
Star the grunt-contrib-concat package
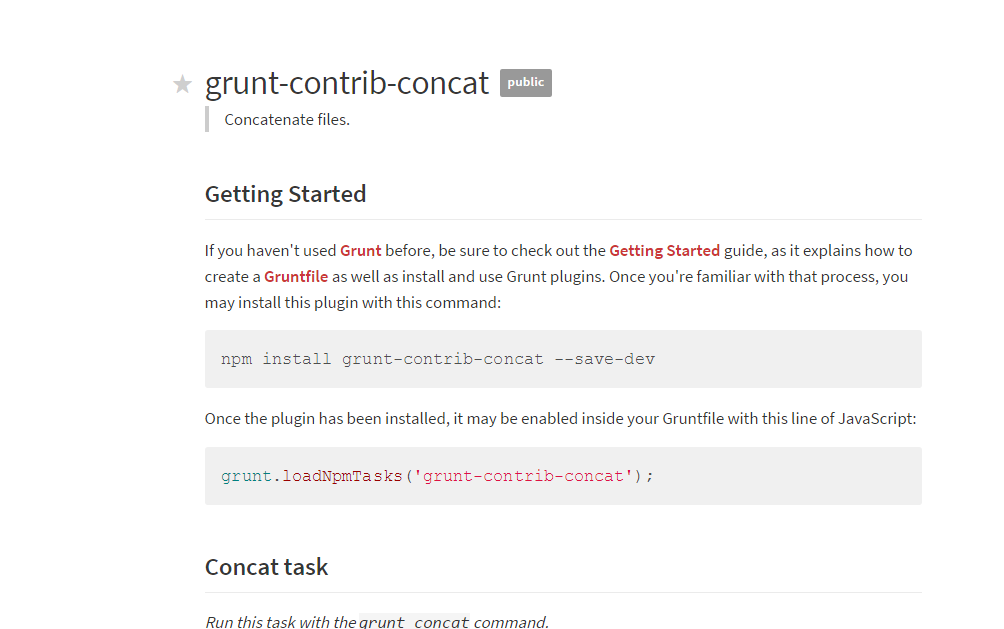(x=182, y=84)
